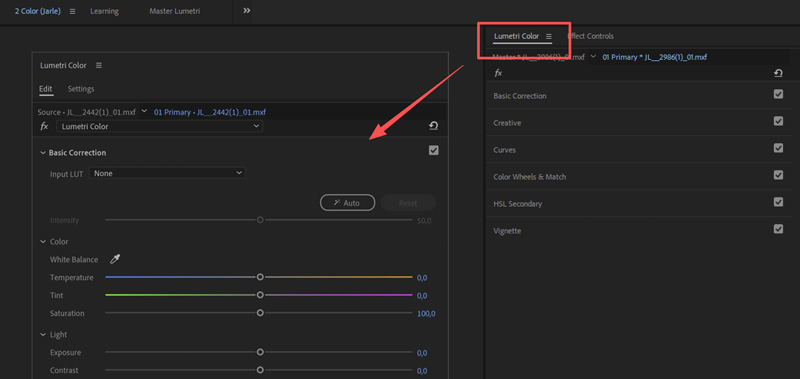Click the Contrast value 0,0
The height and width of the screenshot is (379, 800).
pos(422,371)
